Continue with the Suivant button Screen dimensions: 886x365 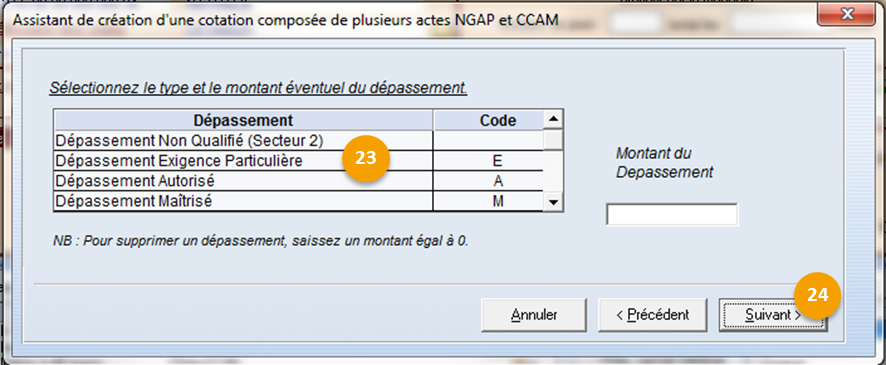coord(772,315)
